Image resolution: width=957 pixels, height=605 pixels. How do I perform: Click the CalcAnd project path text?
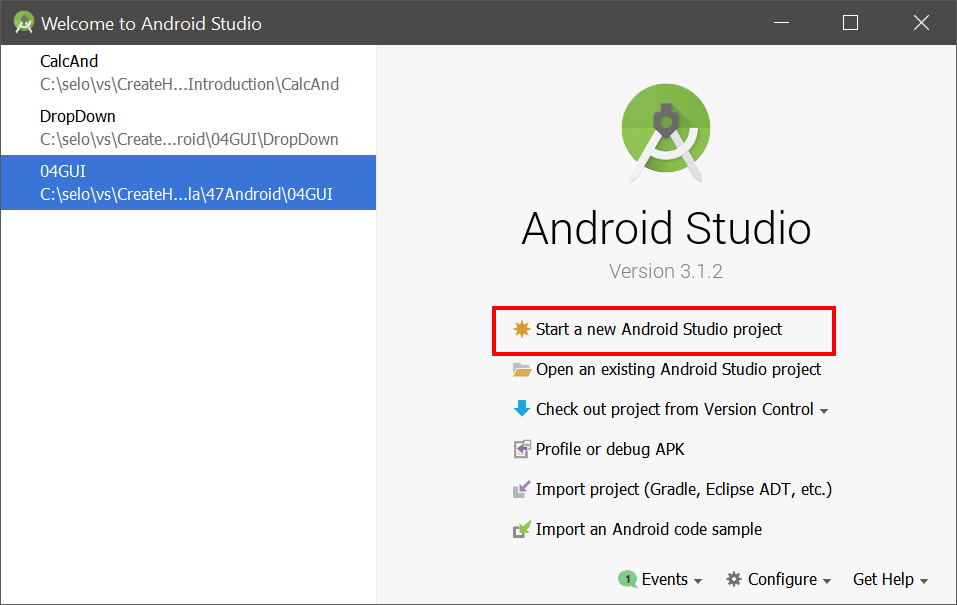coord(189,84)
